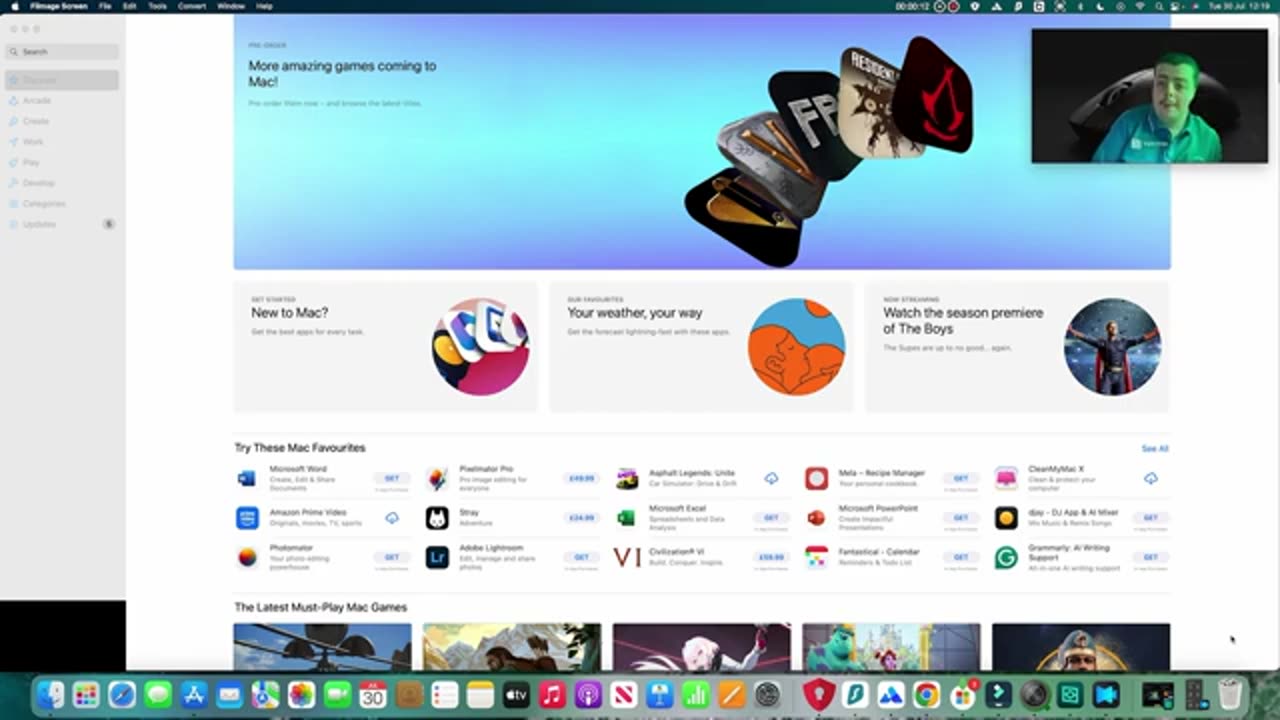Get Microsoft Word

tap(392, 478)
